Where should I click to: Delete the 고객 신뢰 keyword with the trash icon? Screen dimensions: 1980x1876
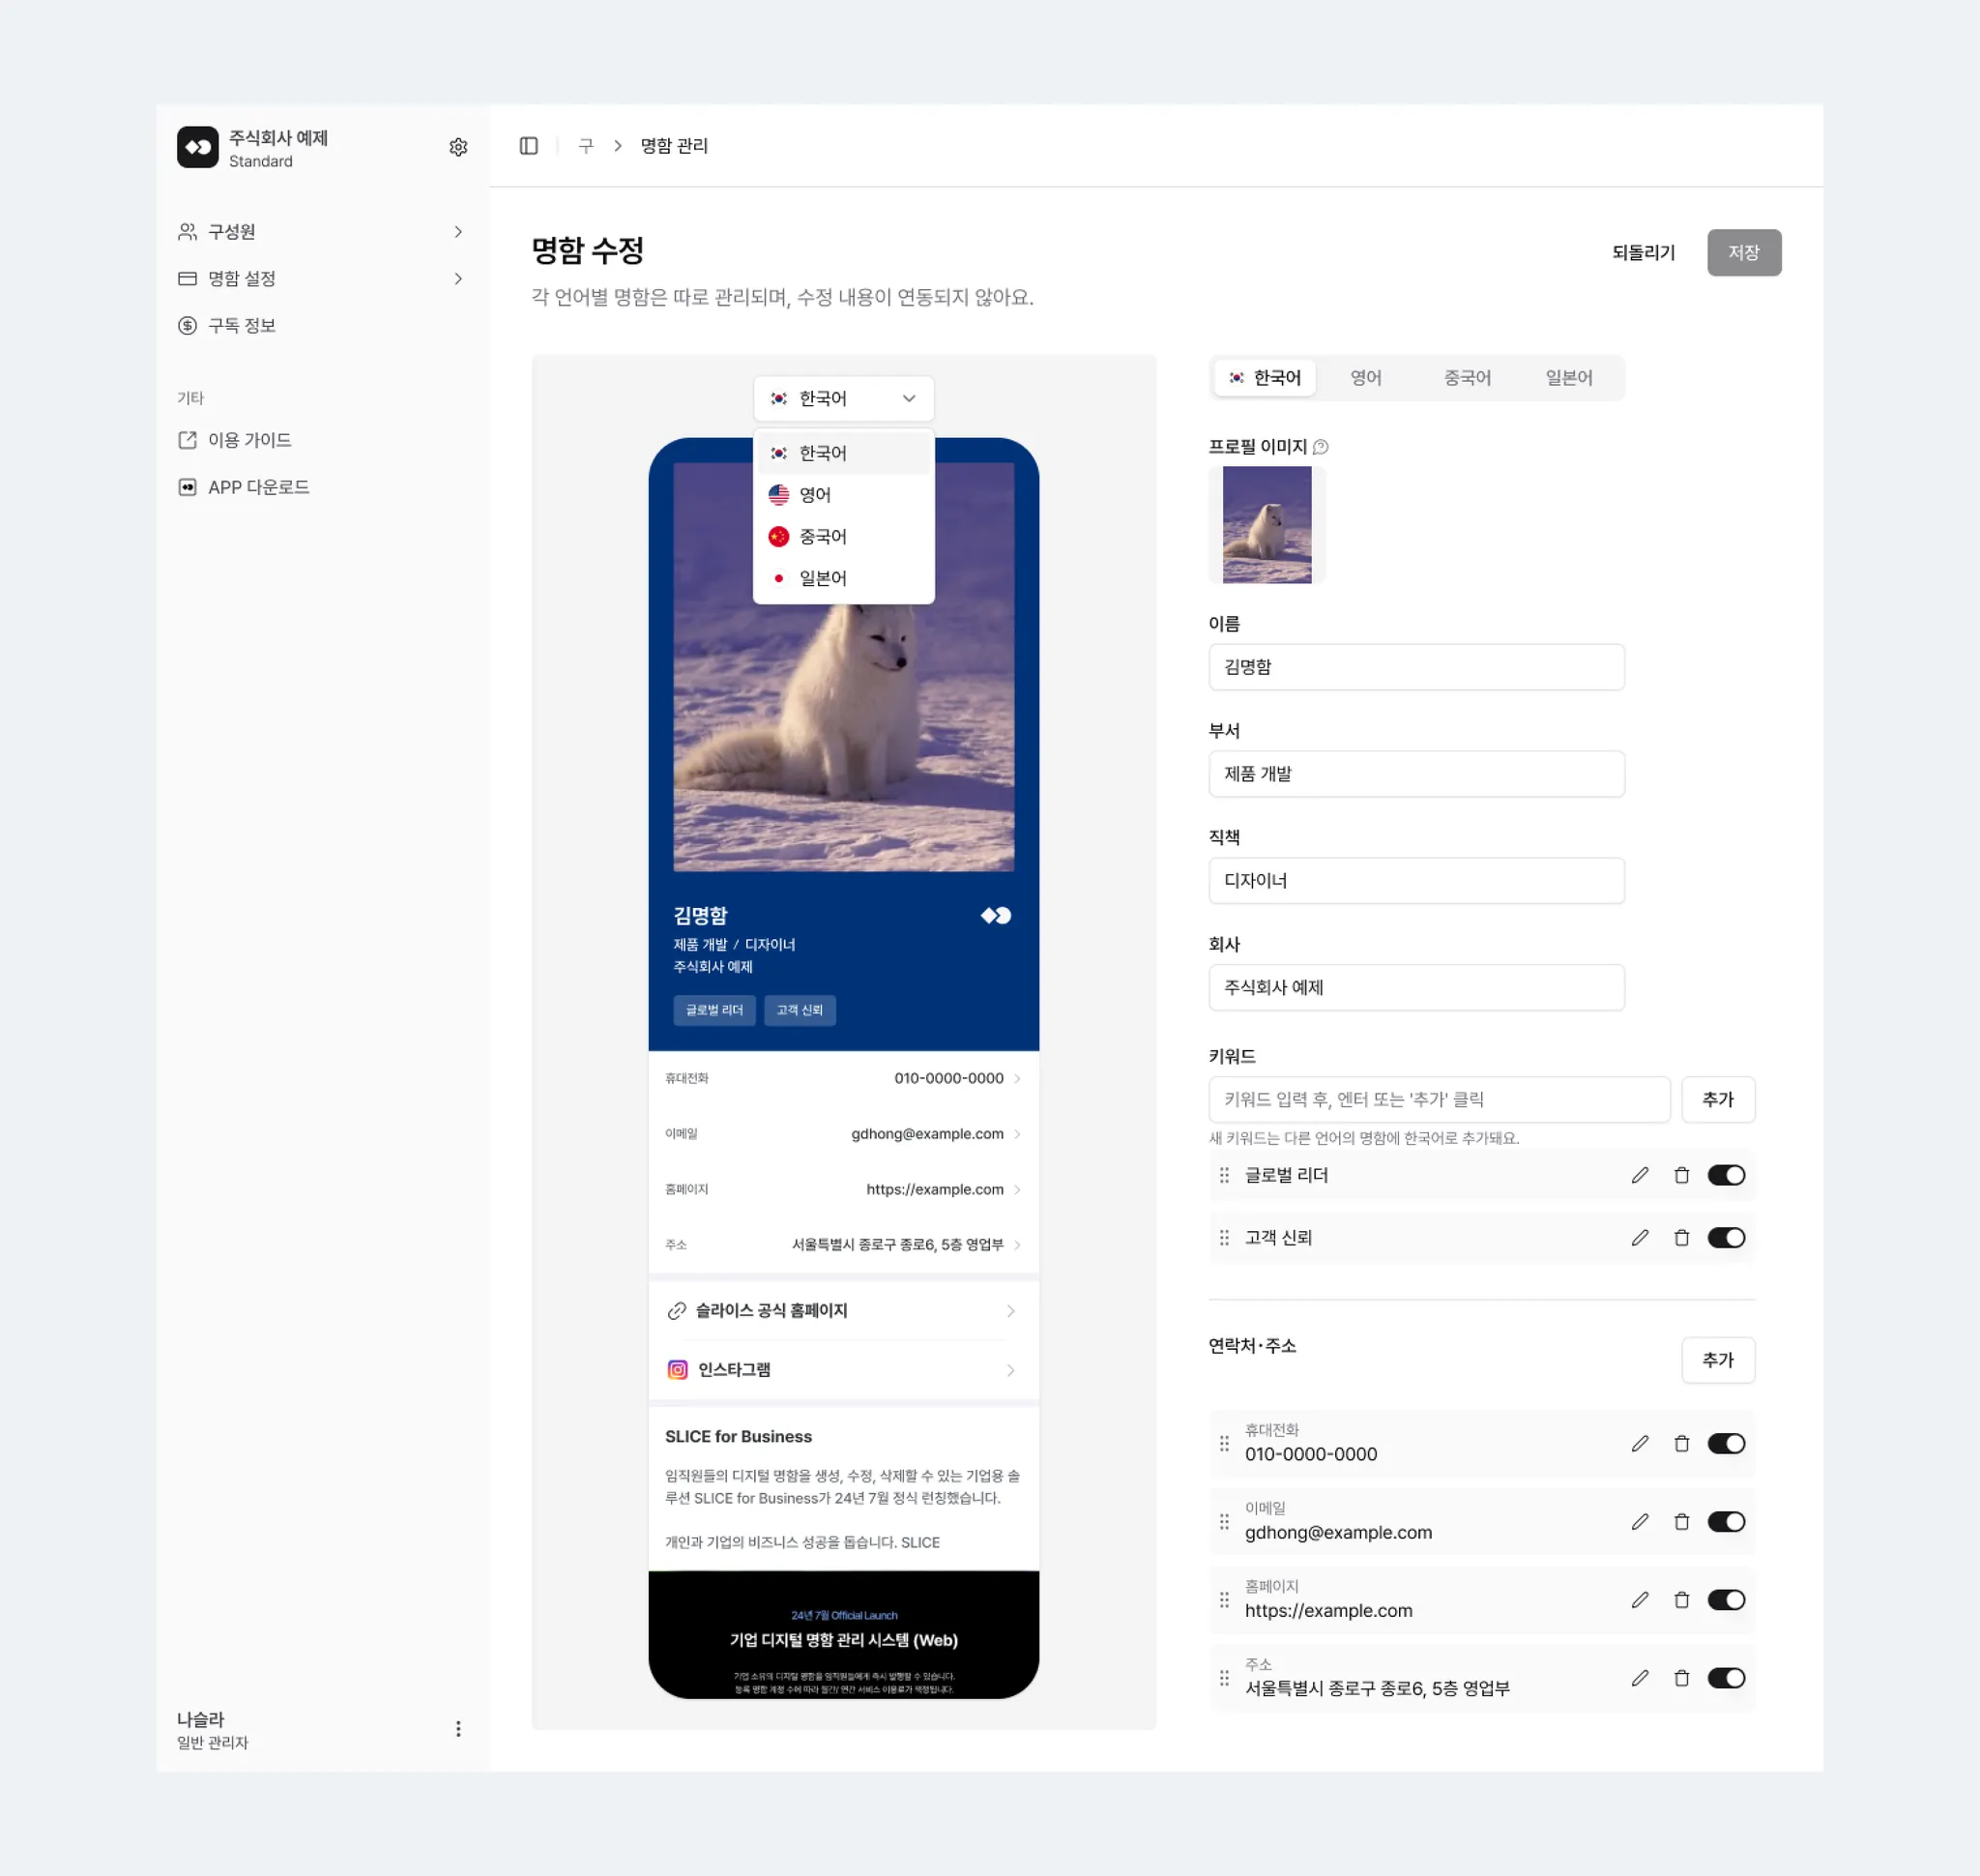(1682, 1238)
